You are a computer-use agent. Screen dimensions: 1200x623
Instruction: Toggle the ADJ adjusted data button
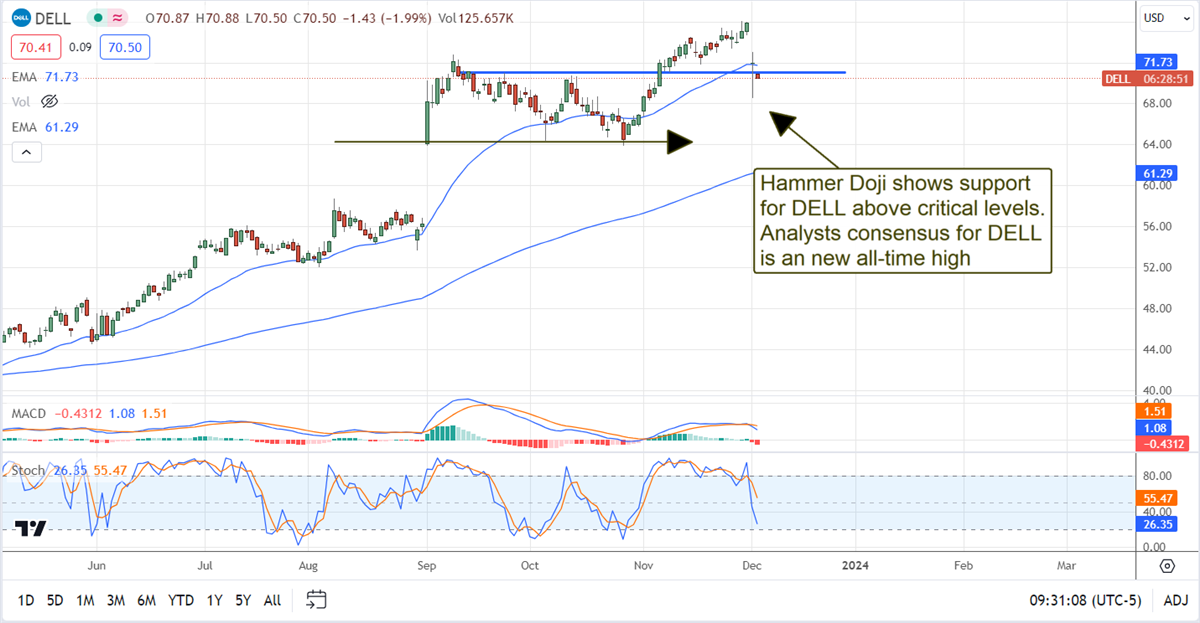pyautogui.click(x=1174, y=600)
